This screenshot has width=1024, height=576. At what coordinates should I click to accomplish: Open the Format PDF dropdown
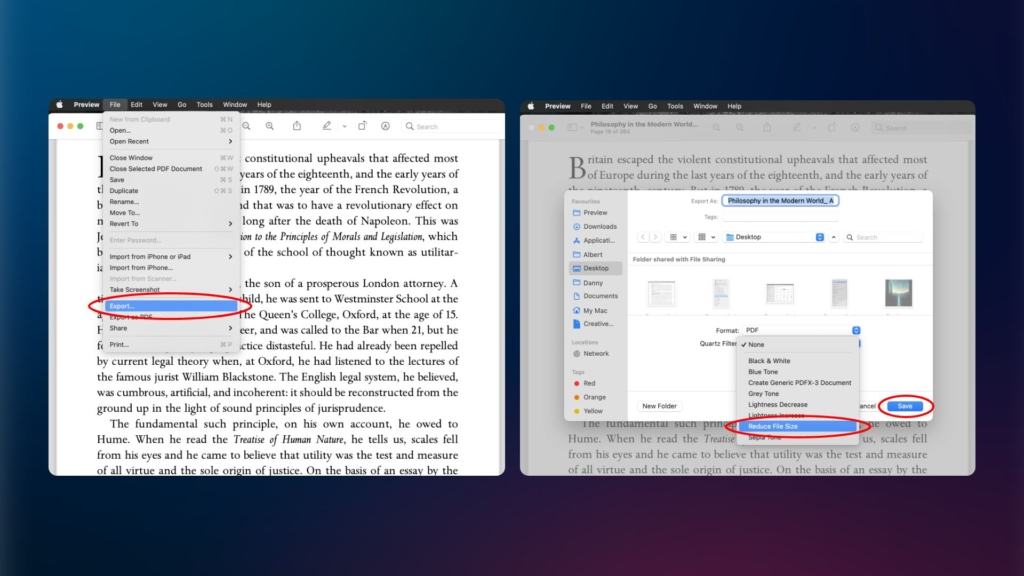[801, 330]
